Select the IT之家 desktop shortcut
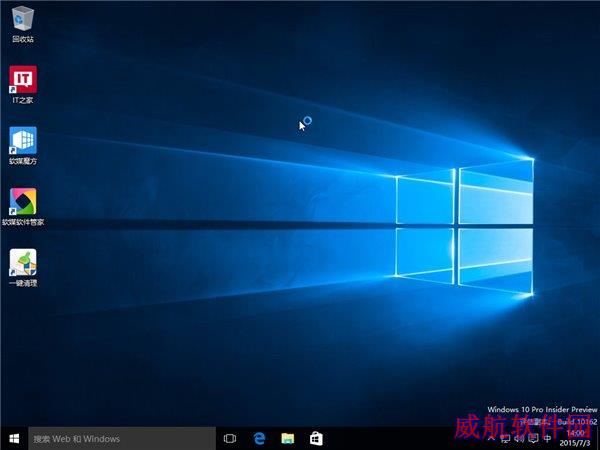The image size is (600, 450). pyautogui.click(x=23, y=85)
